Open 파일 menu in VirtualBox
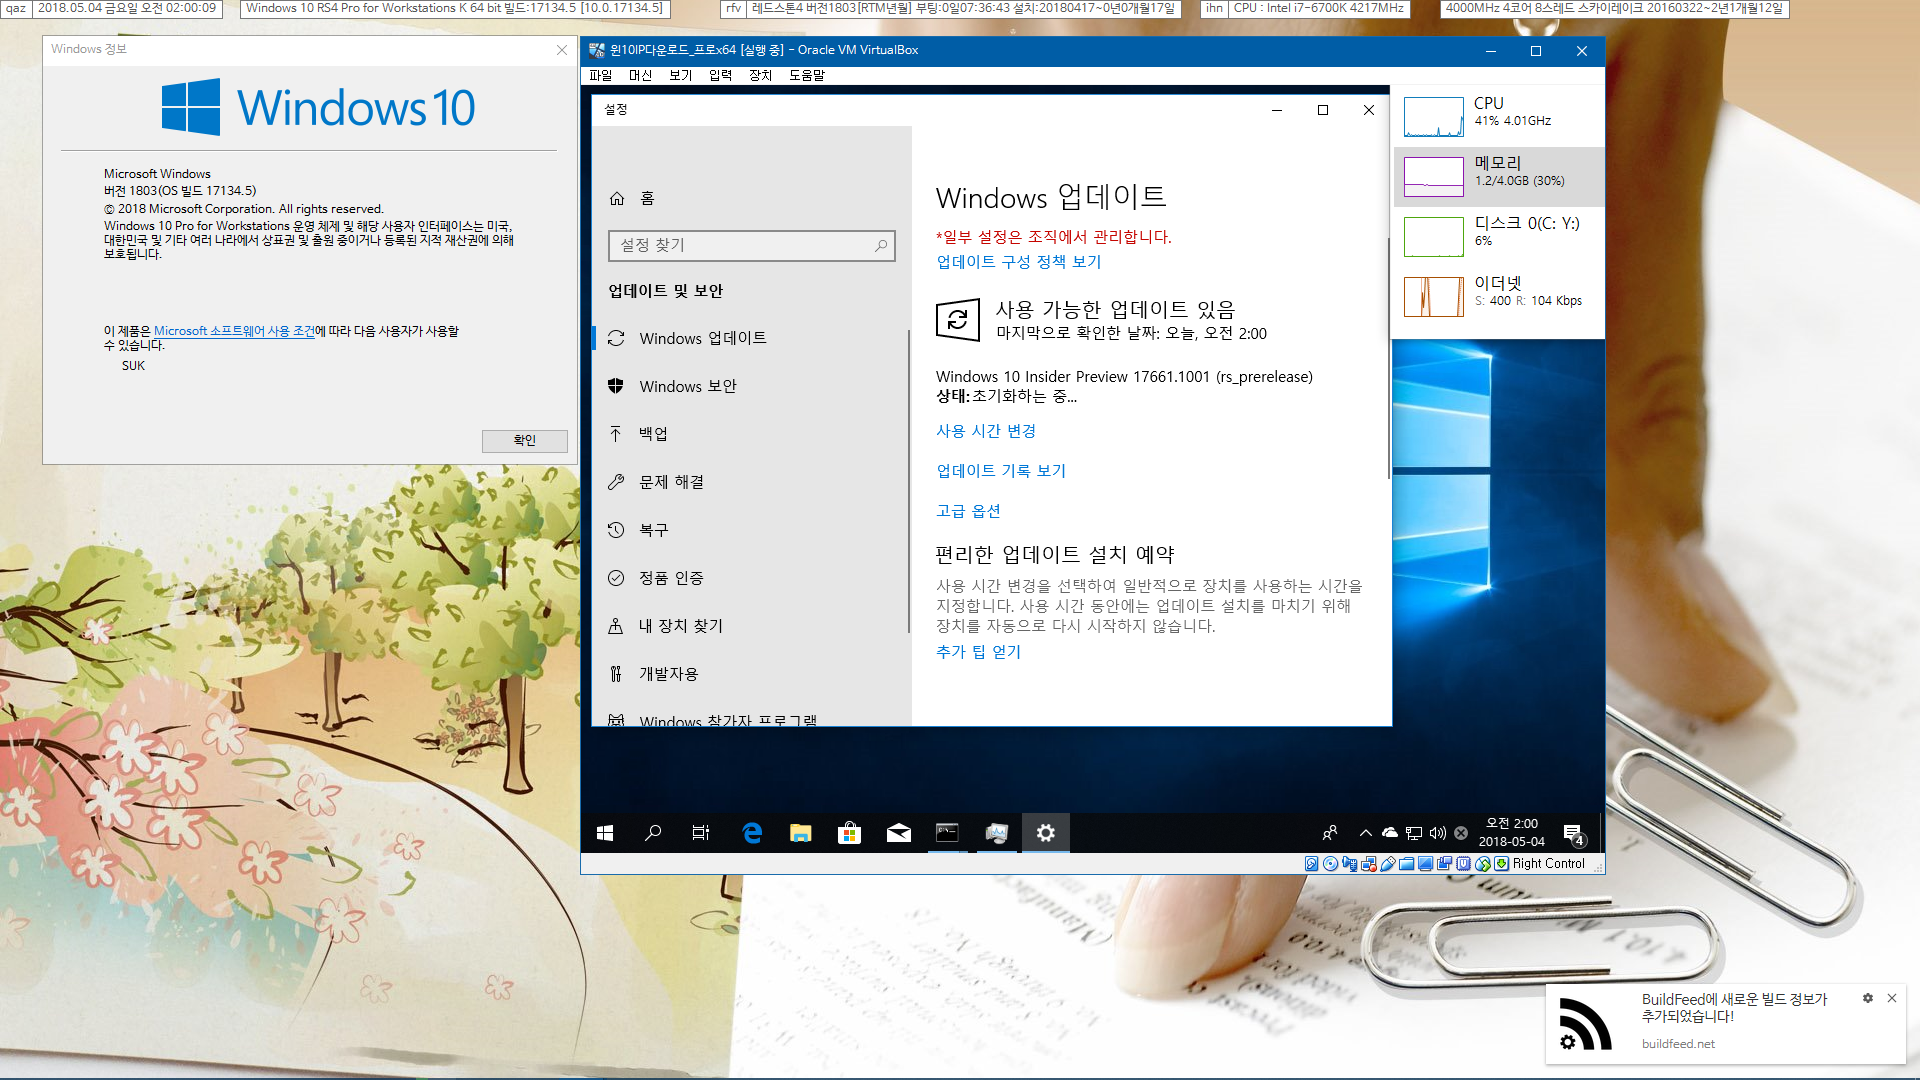1920x1080 pixels. click(601, 76)
